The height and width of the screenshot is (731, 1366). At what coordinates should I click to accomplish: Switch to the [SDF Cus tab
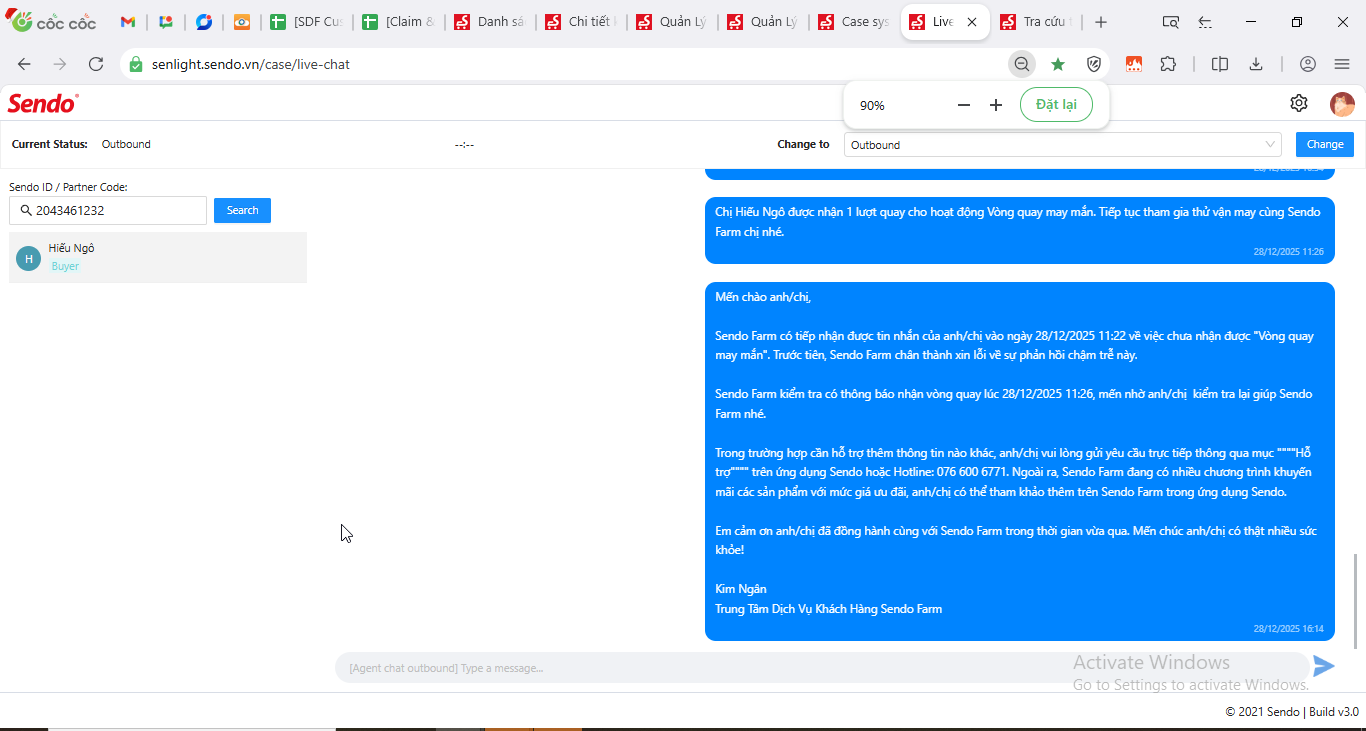tap(307, 22)
